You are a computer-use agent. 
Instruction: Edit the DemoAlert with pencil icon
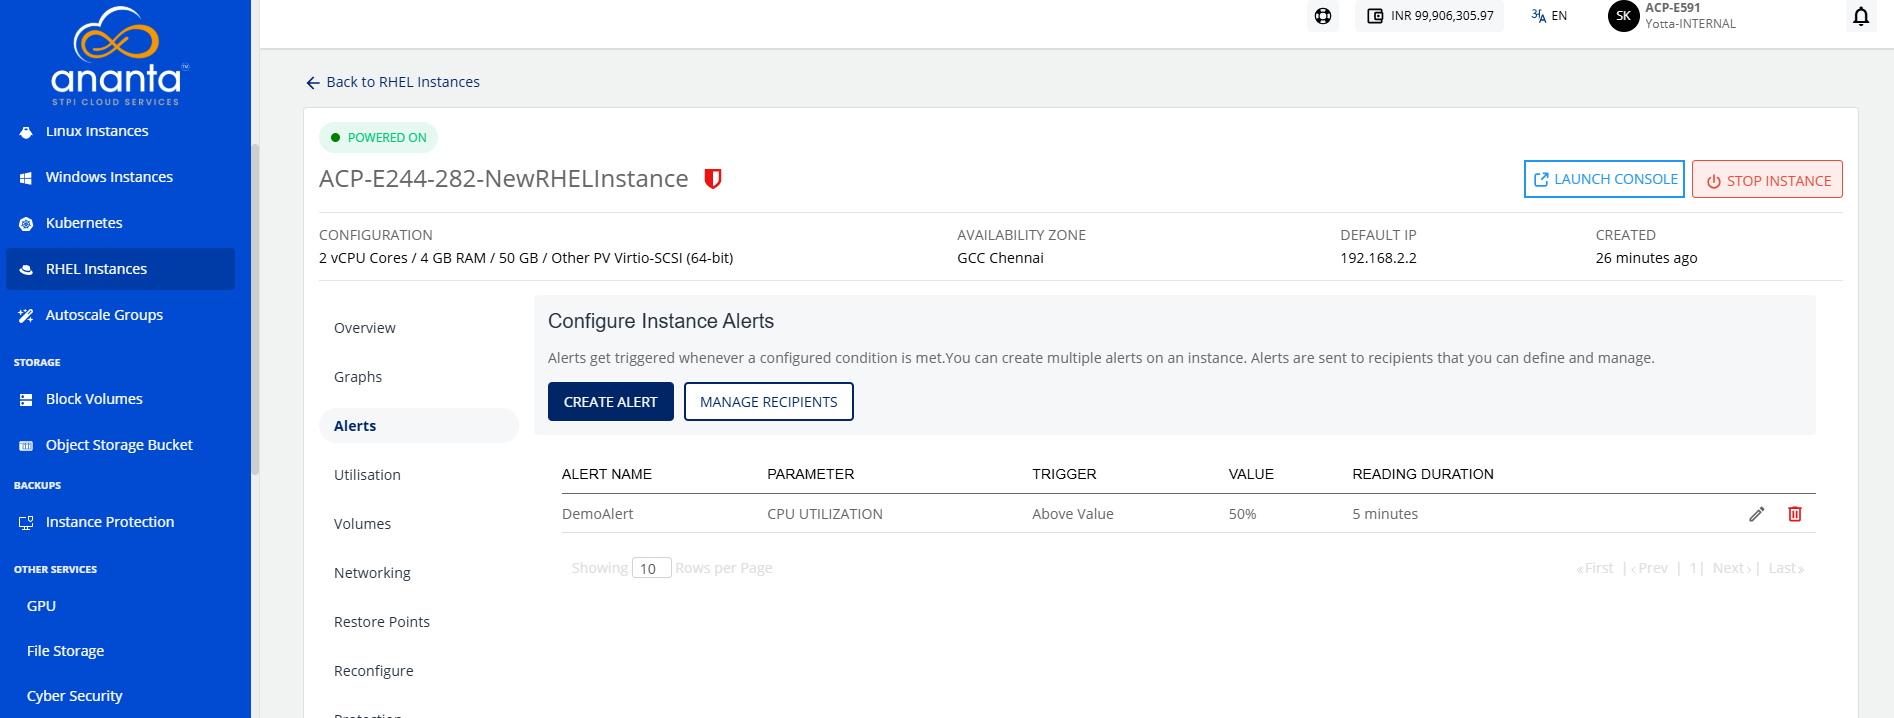pyautogui.click(x=1757, y=514)
